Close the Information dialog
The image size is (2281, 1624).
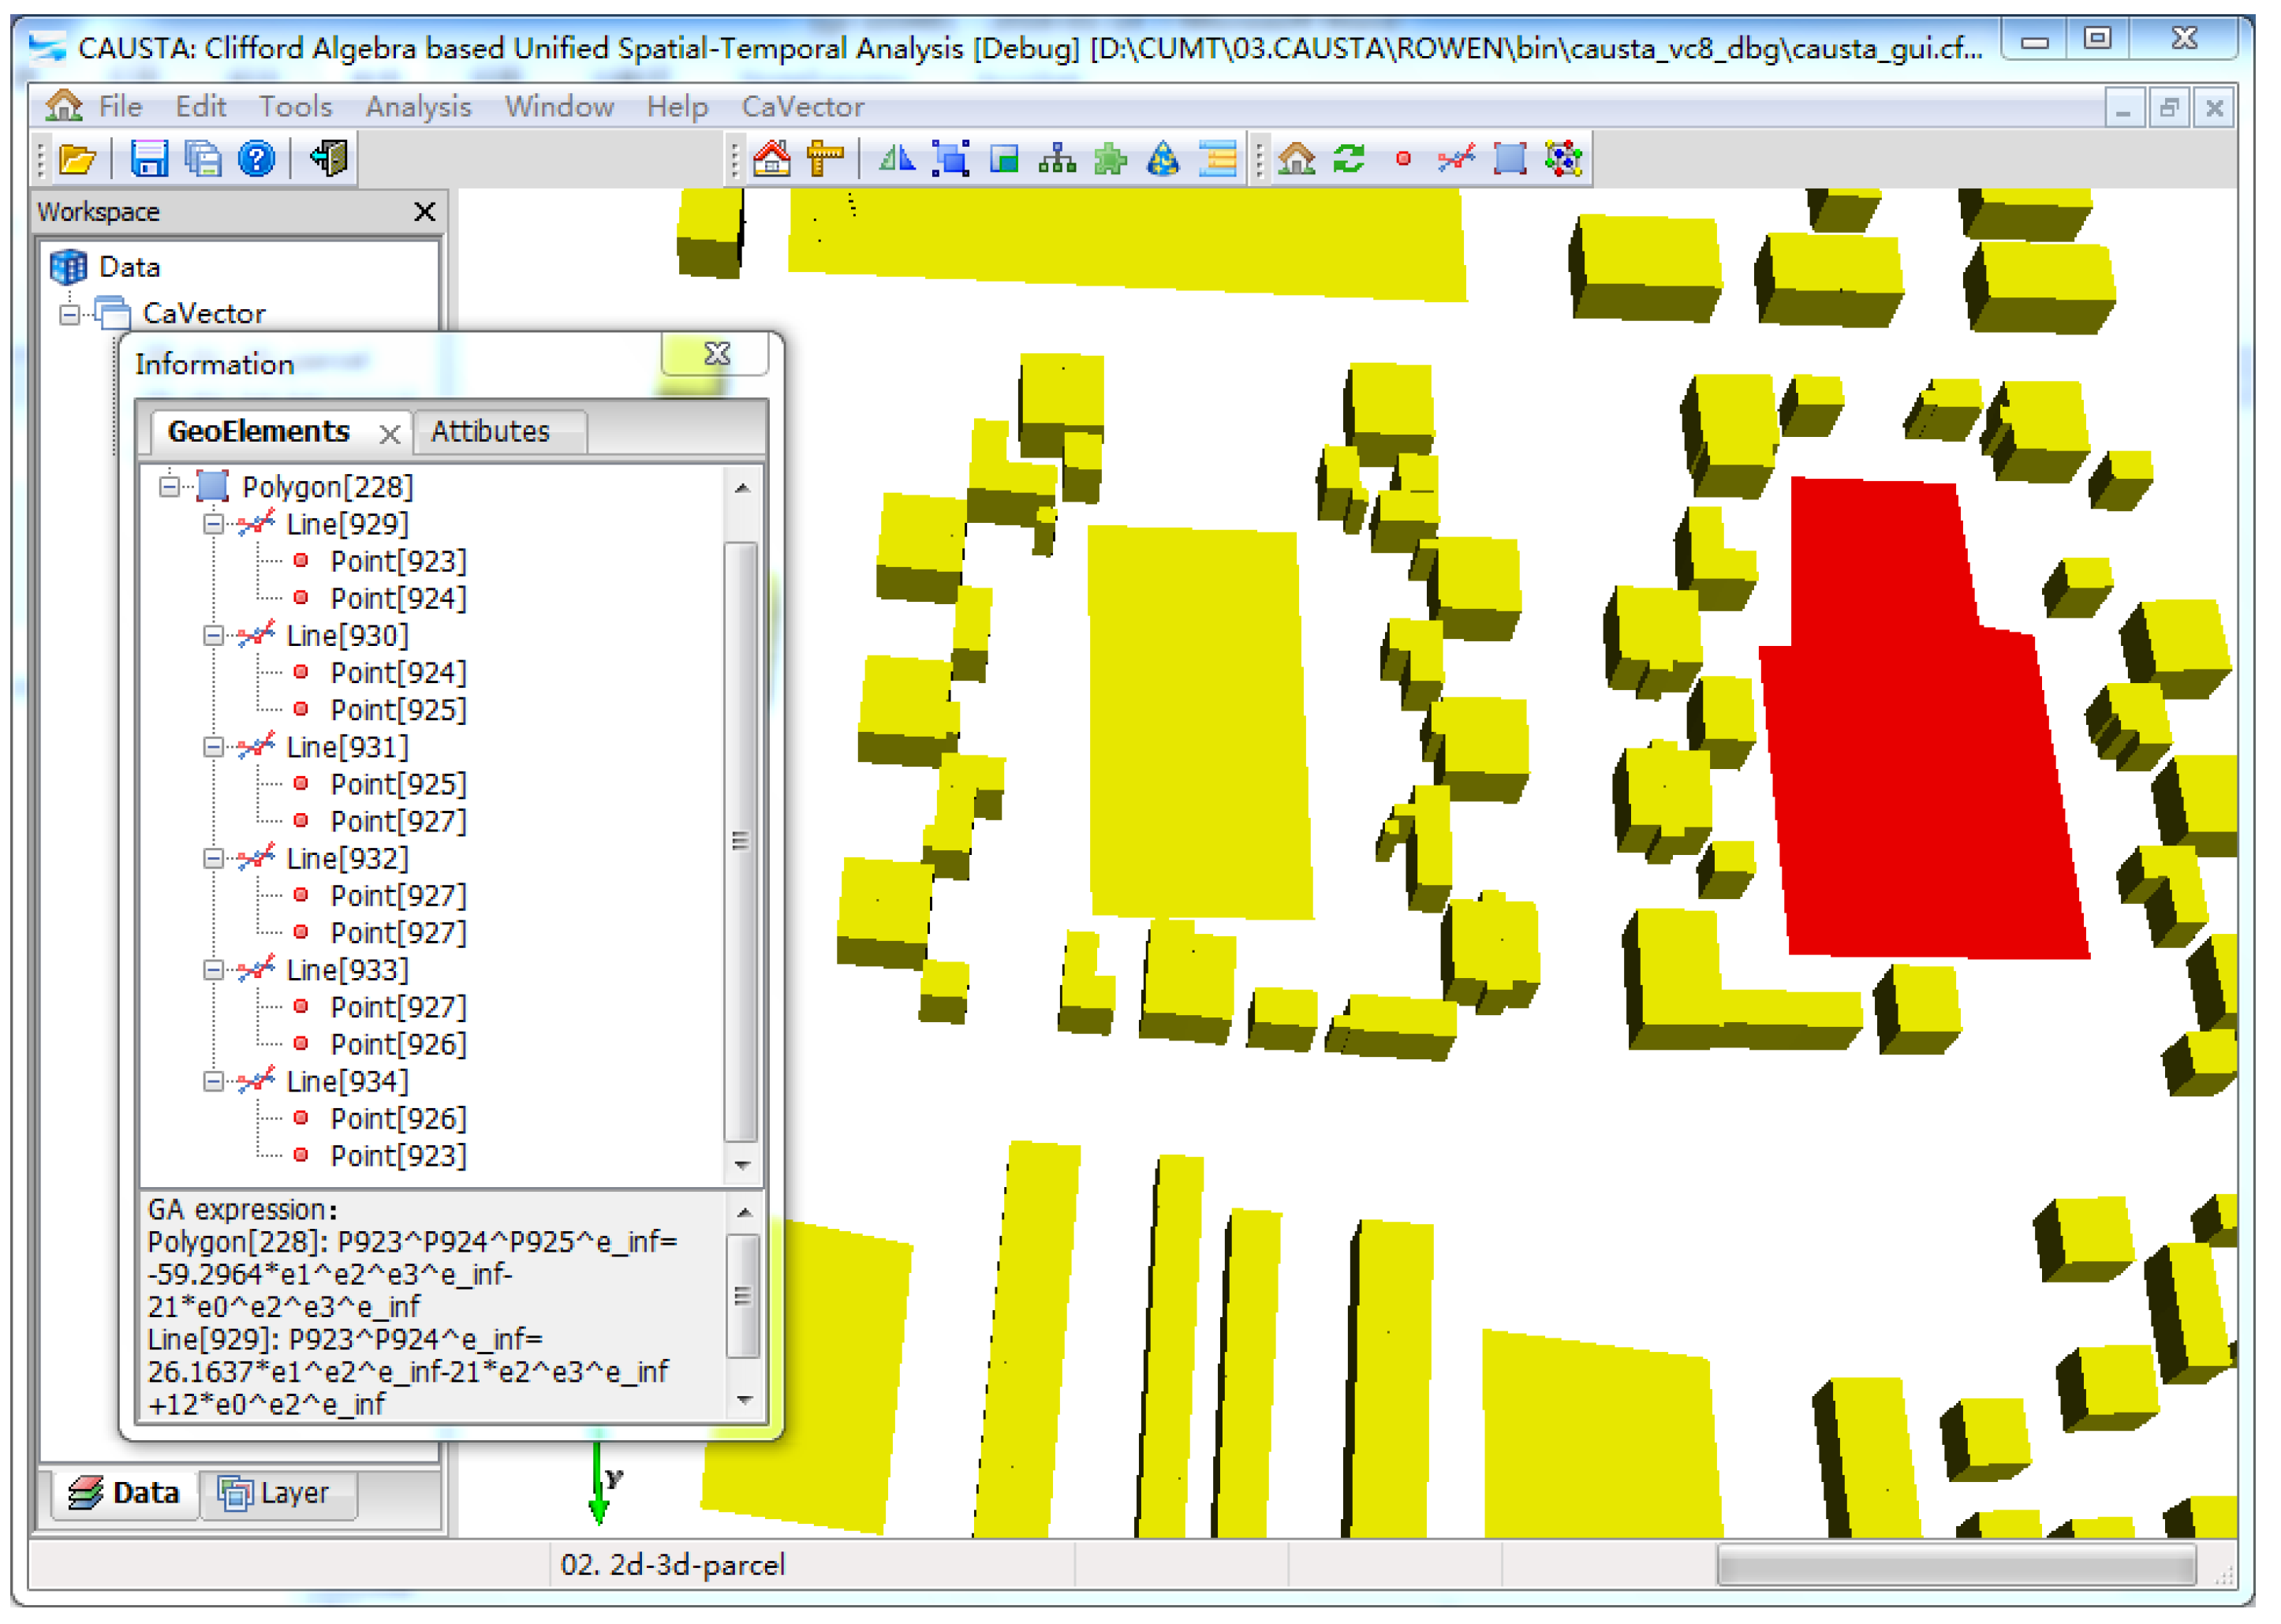coord(718,354)
